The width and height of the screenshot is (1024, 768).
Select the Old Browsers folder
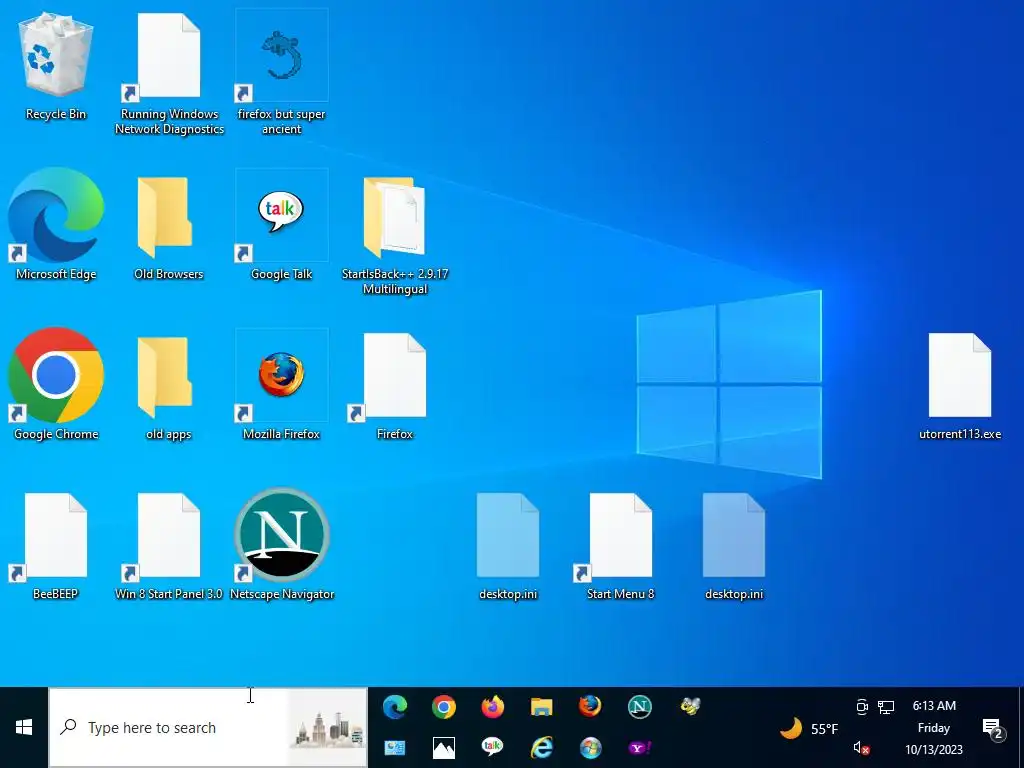point(169,225)
